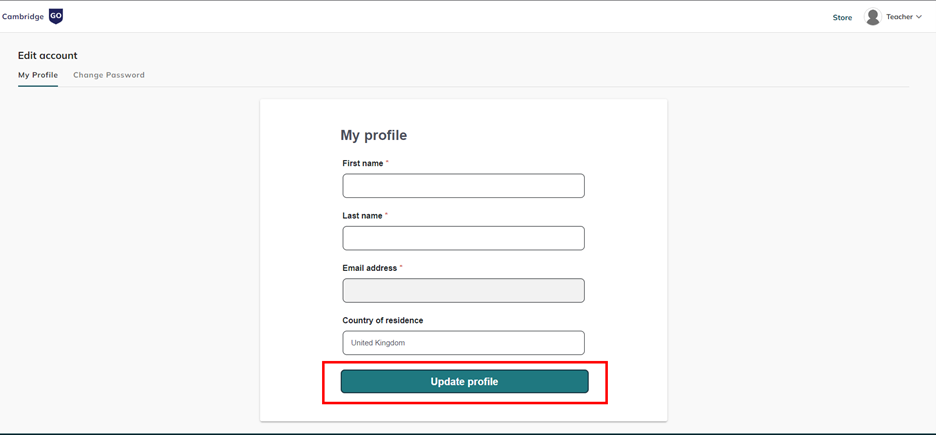
Task: Click the user avatar icon
Action: (873, 17)
